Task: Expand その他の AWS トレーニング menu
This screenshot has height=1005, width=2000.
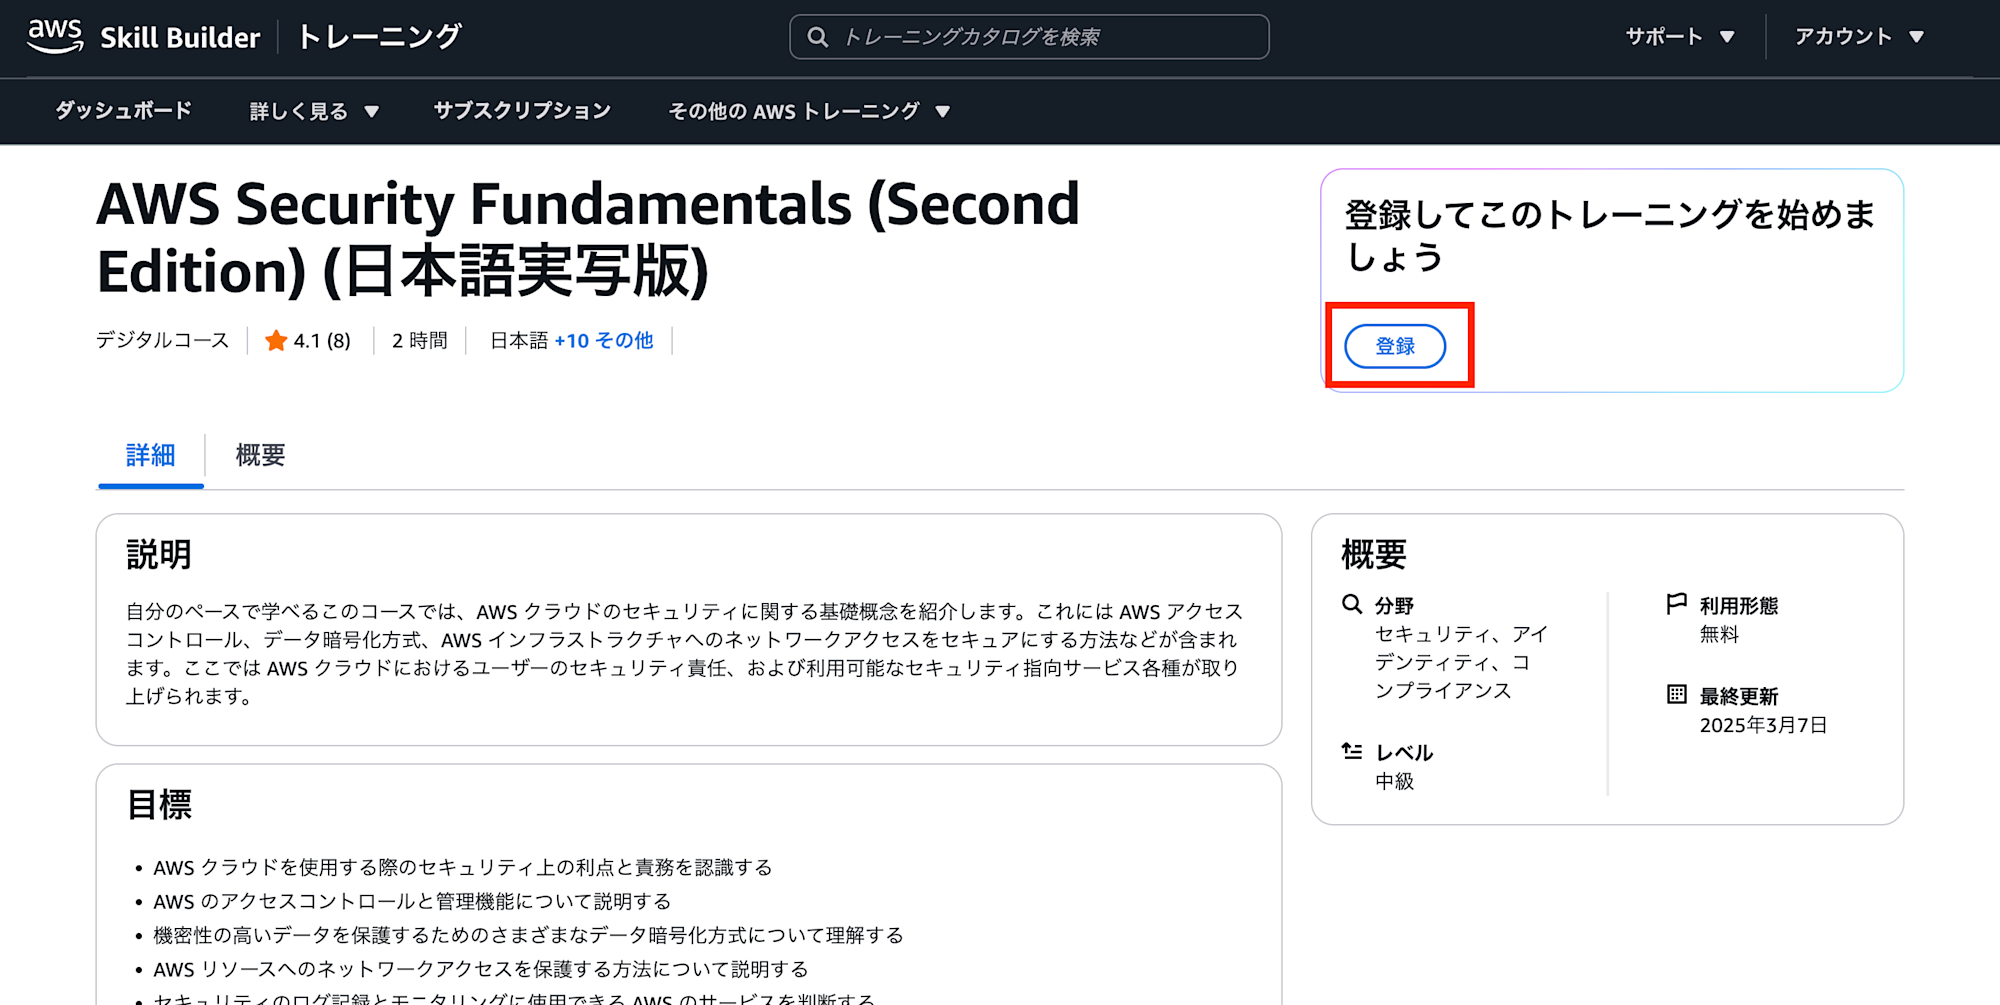Action: (809, 111)
